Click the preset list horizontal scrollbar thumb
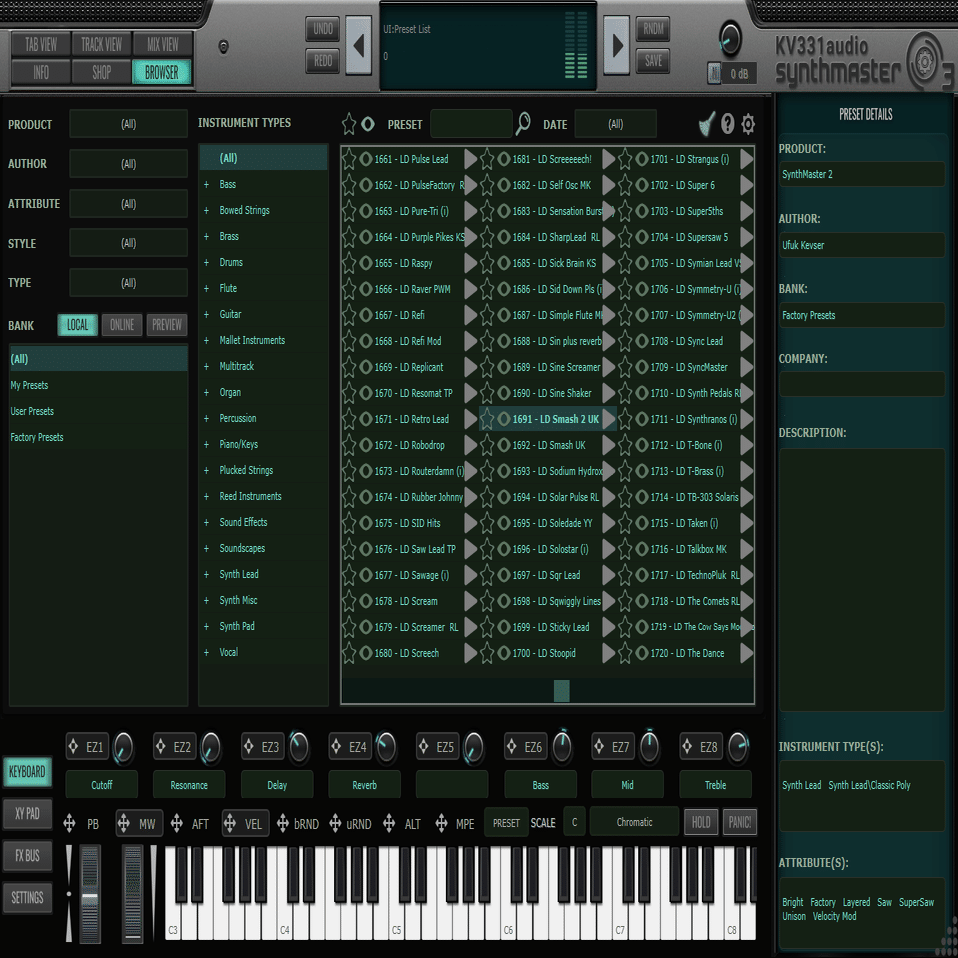Viewport: 958px width, 958px height. 561,691
